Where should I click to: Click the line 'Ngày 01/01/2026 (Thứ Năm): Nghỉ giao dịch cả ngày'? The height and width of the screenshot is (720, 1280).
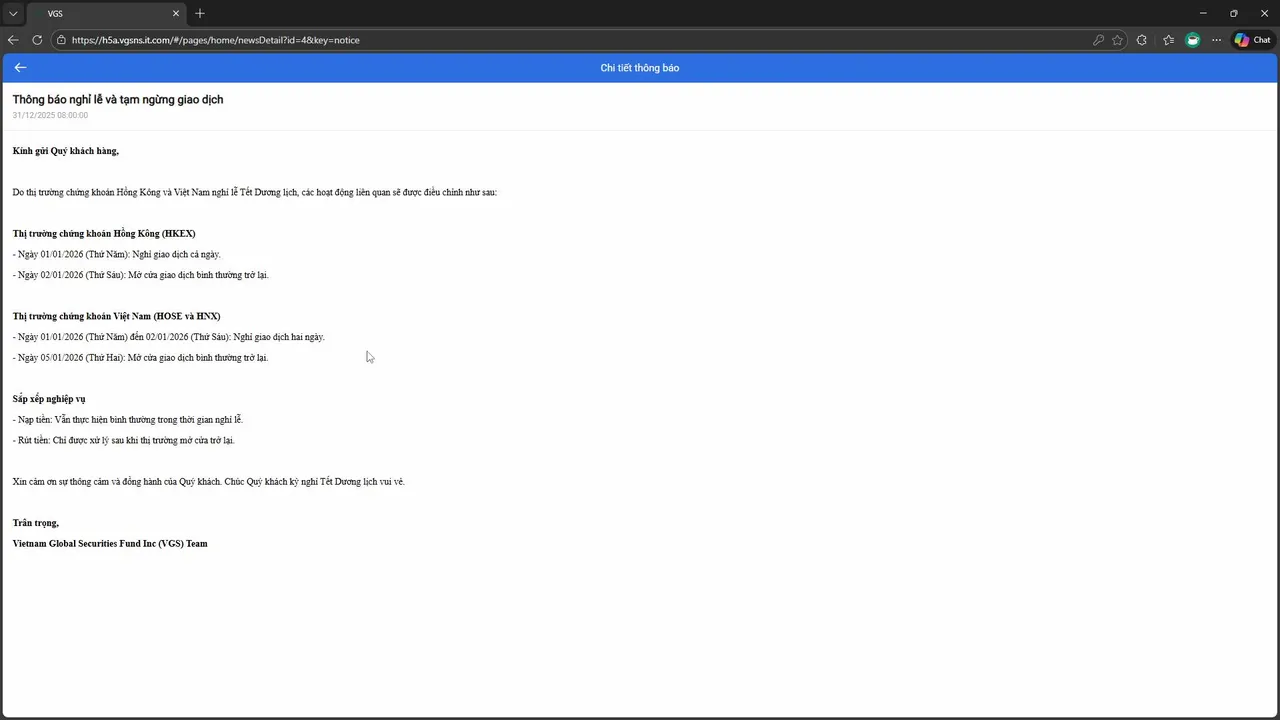(117, 254)
